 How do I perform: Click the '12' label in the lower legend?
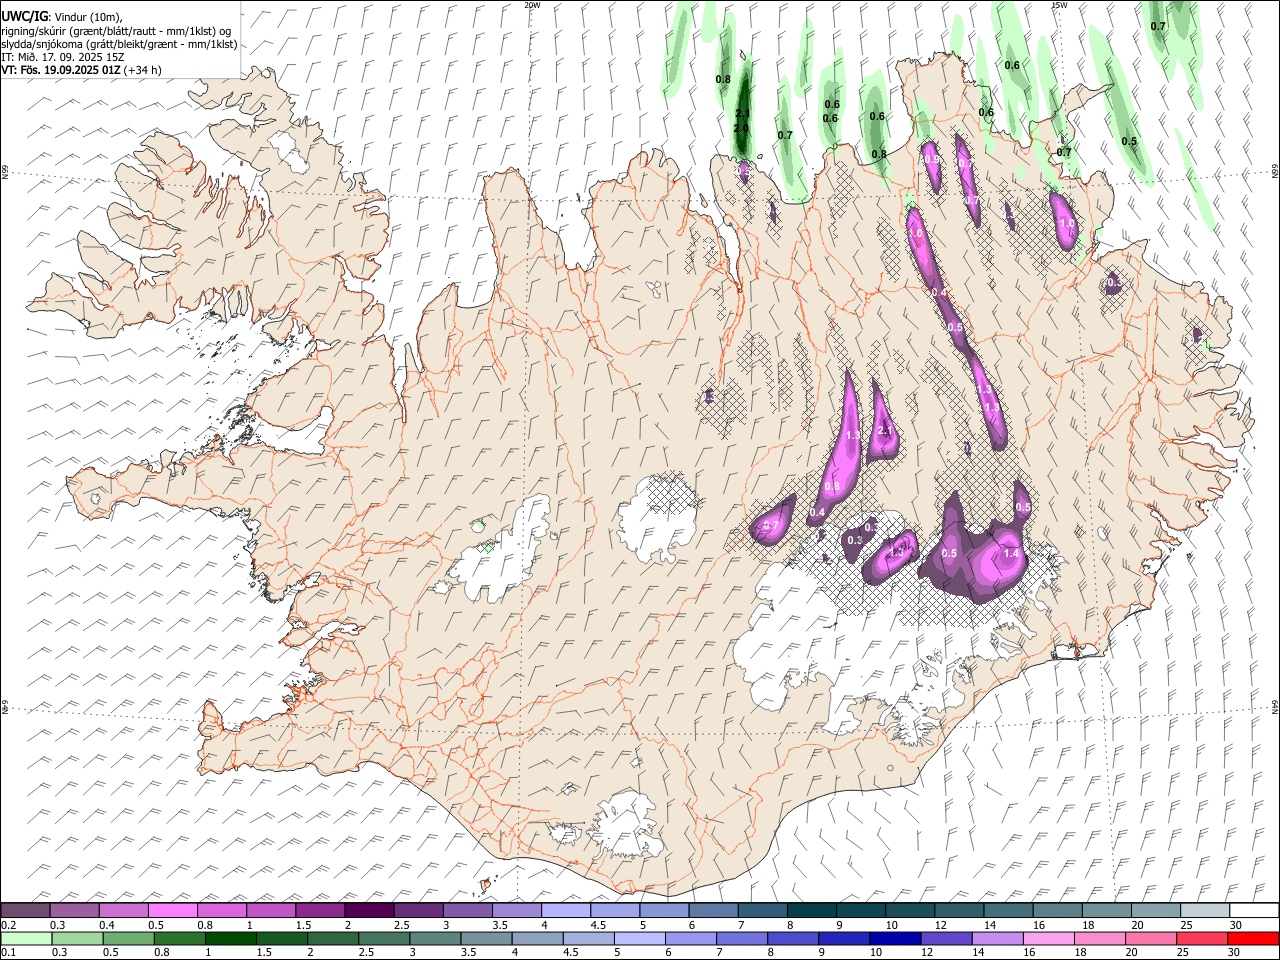(x=927, y=953)
